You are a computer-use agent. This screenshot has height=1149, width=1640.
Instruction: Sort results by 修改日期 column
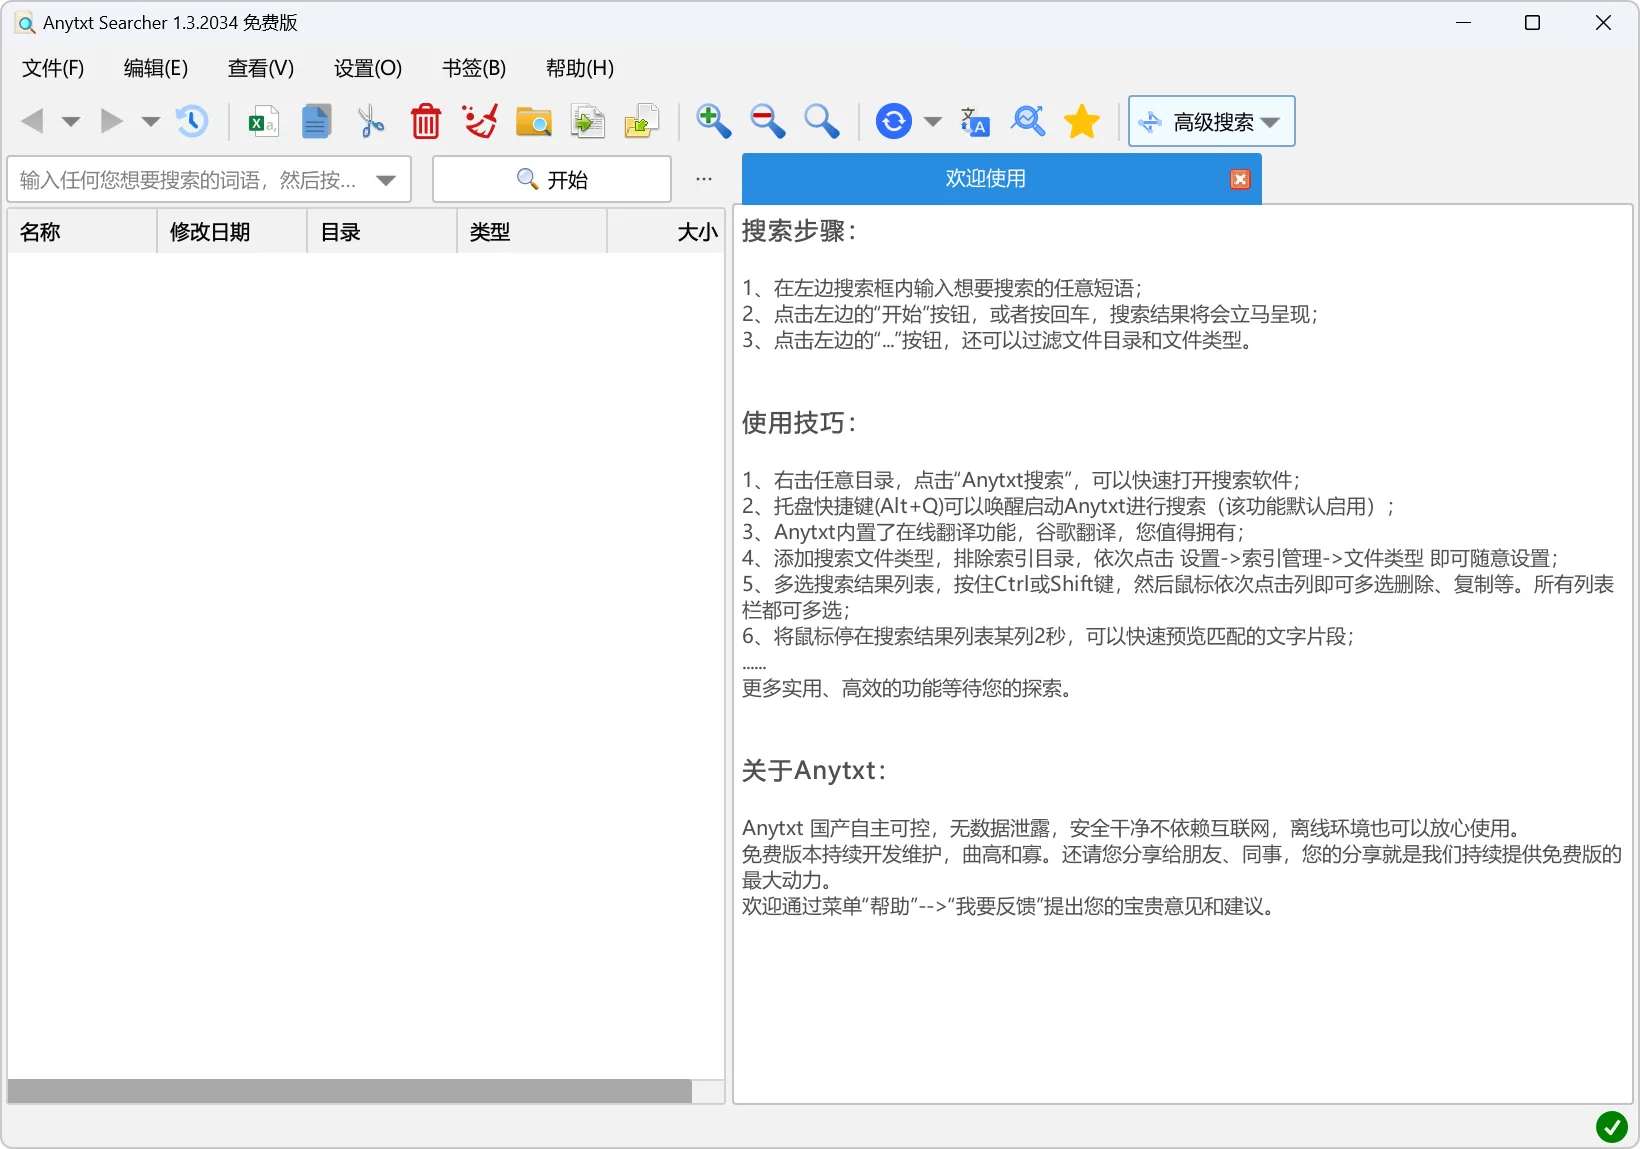(x=232, y=232)
